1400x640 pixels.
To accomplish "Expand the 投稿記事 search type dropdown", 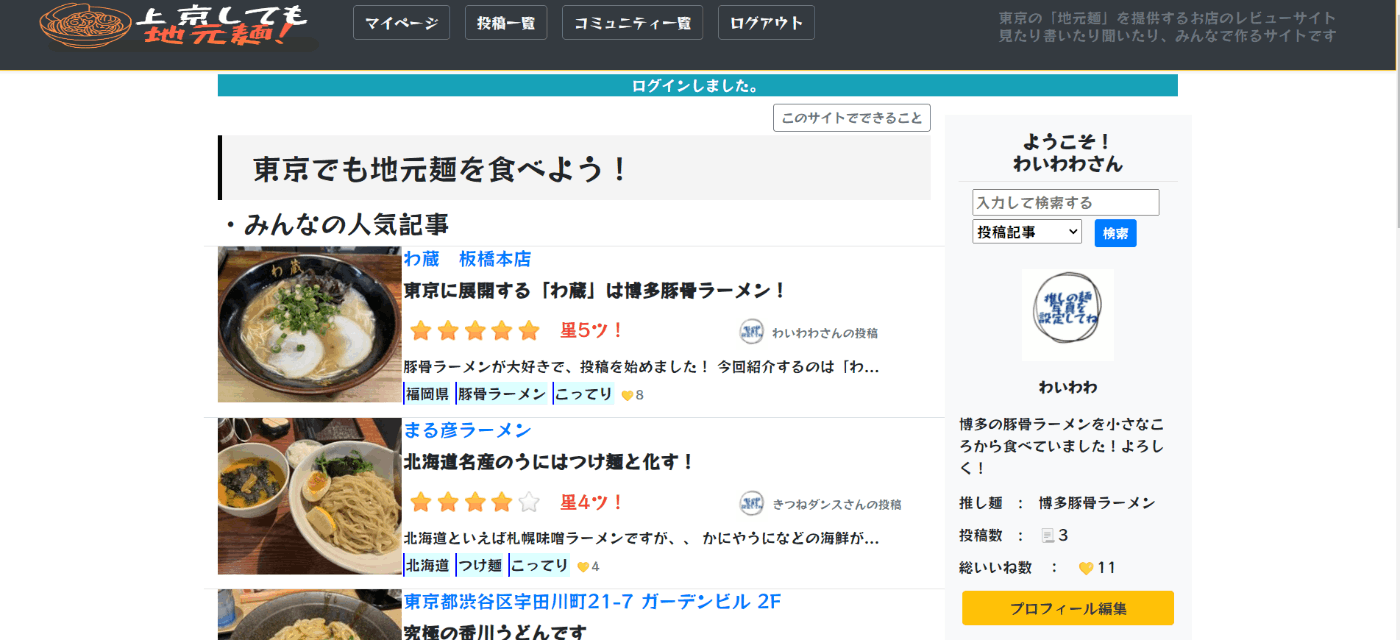I will click(1027, 232).
